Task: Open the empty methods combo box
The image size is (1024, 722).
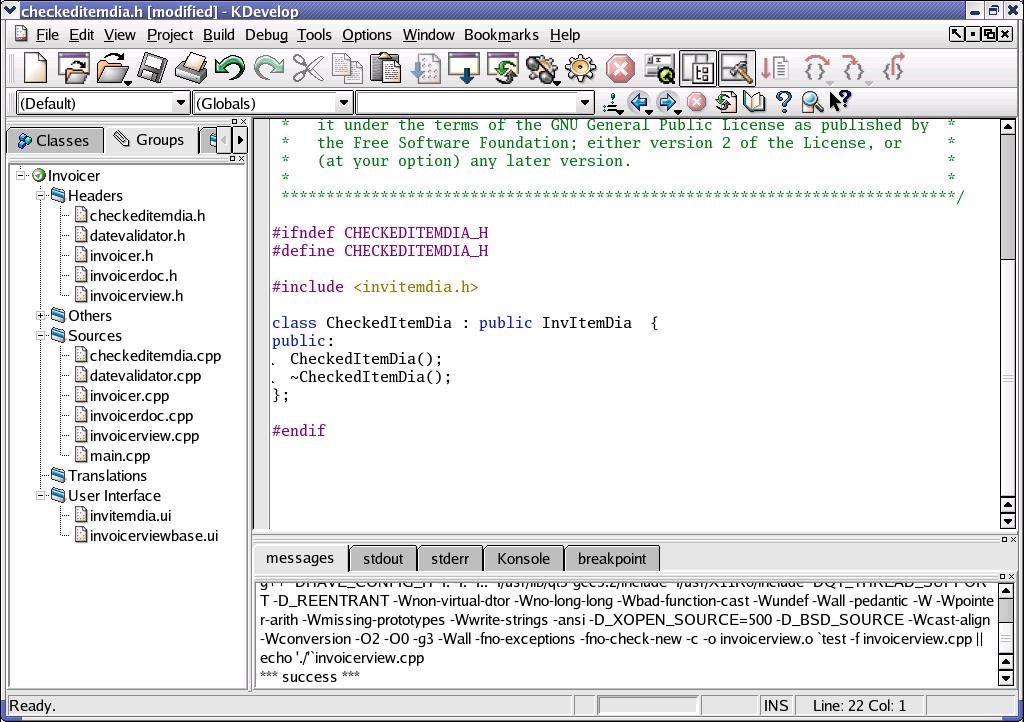Action: 475,103
